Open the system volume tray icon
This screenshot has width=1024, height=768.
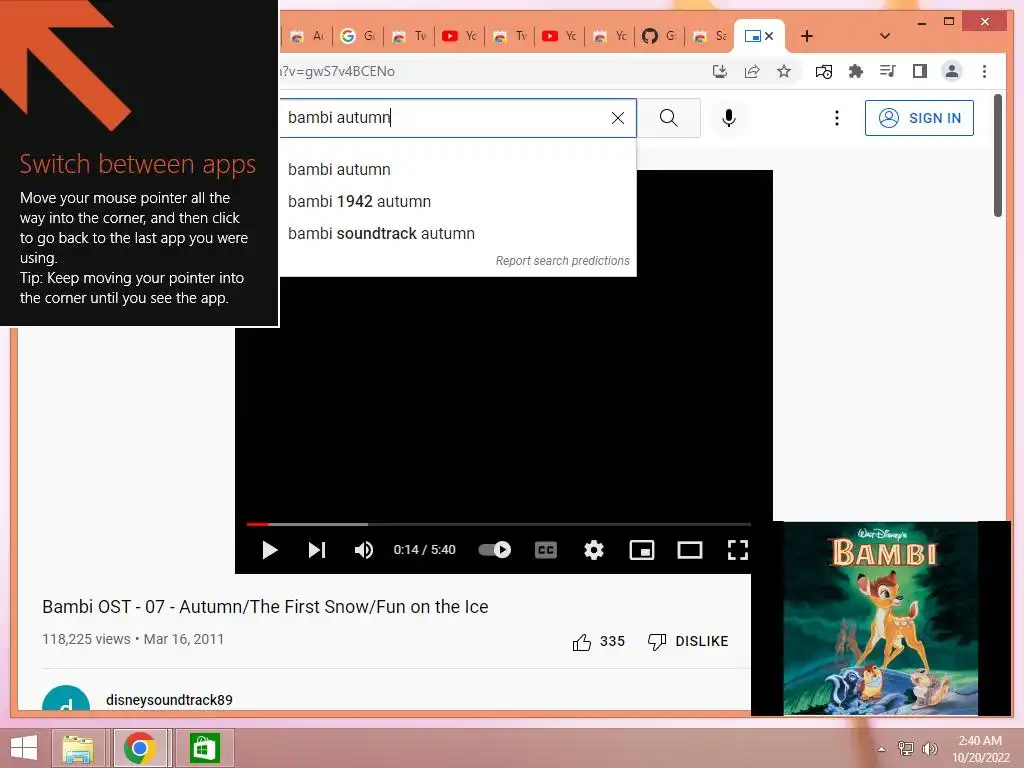click(x=929, y=749)
